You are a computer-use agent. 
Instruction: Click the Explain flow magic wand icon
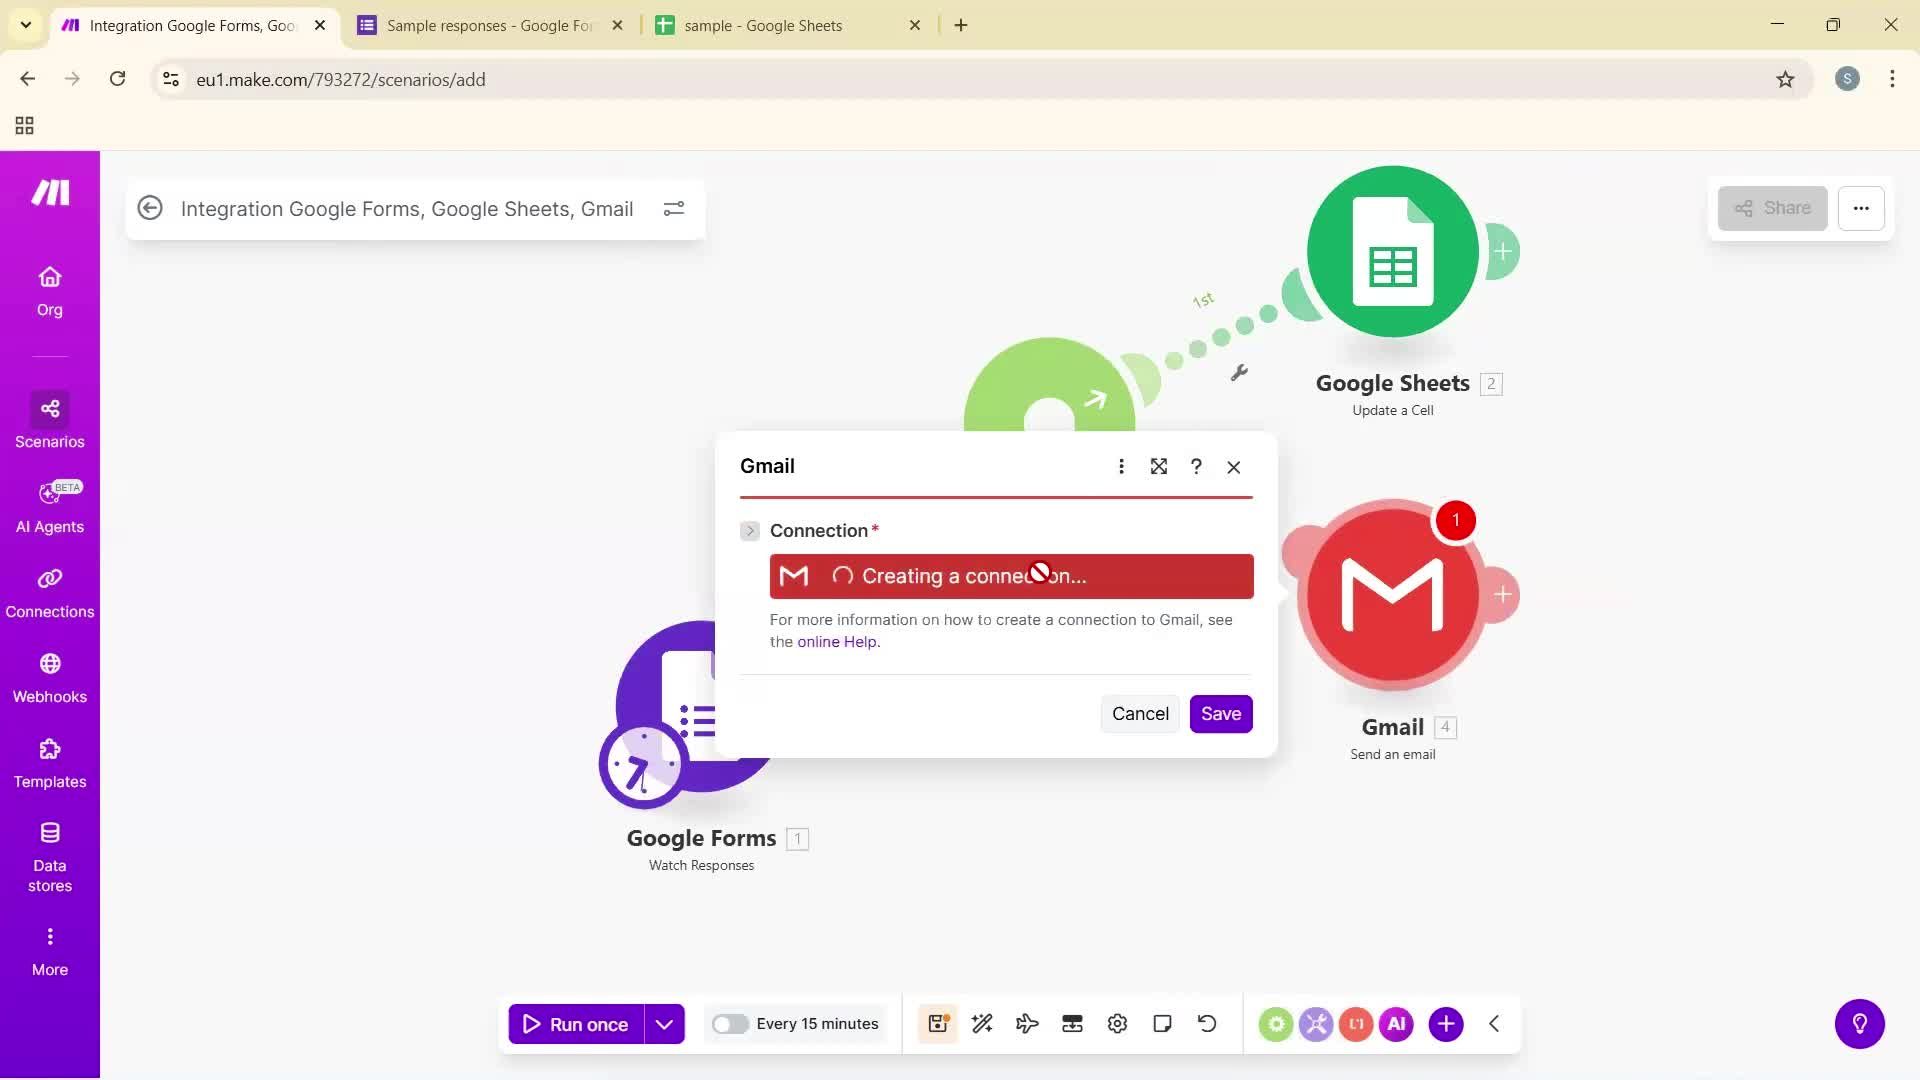pyautogui.click(x=982, y=1023)
